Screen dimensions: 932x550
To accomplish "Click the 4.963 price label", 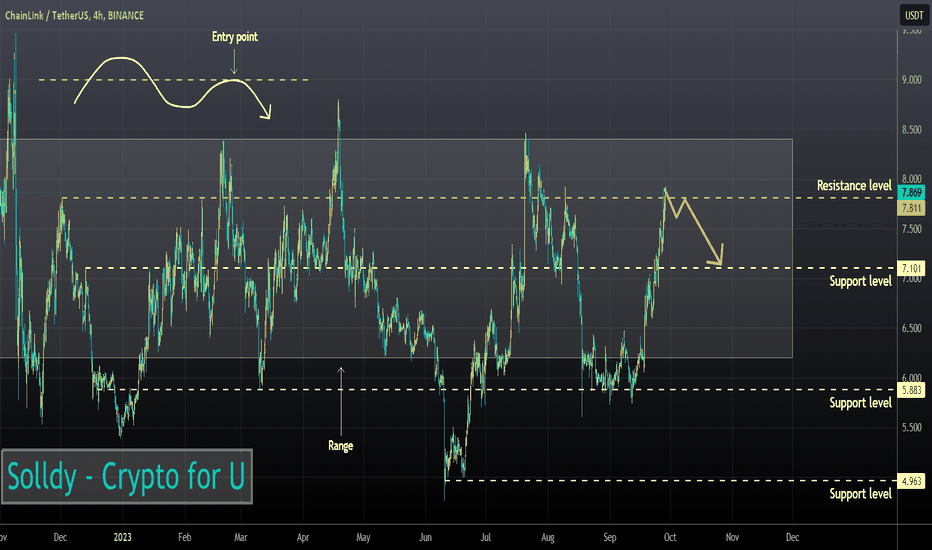I will click(912, 481).
